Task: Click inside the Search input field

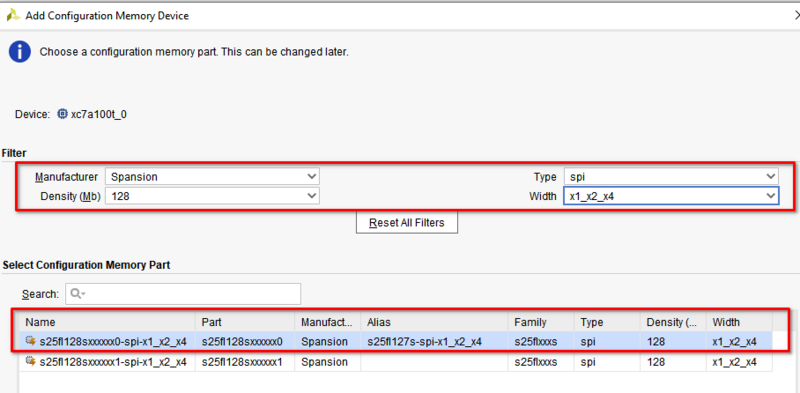Action: (x=183, y=294)
